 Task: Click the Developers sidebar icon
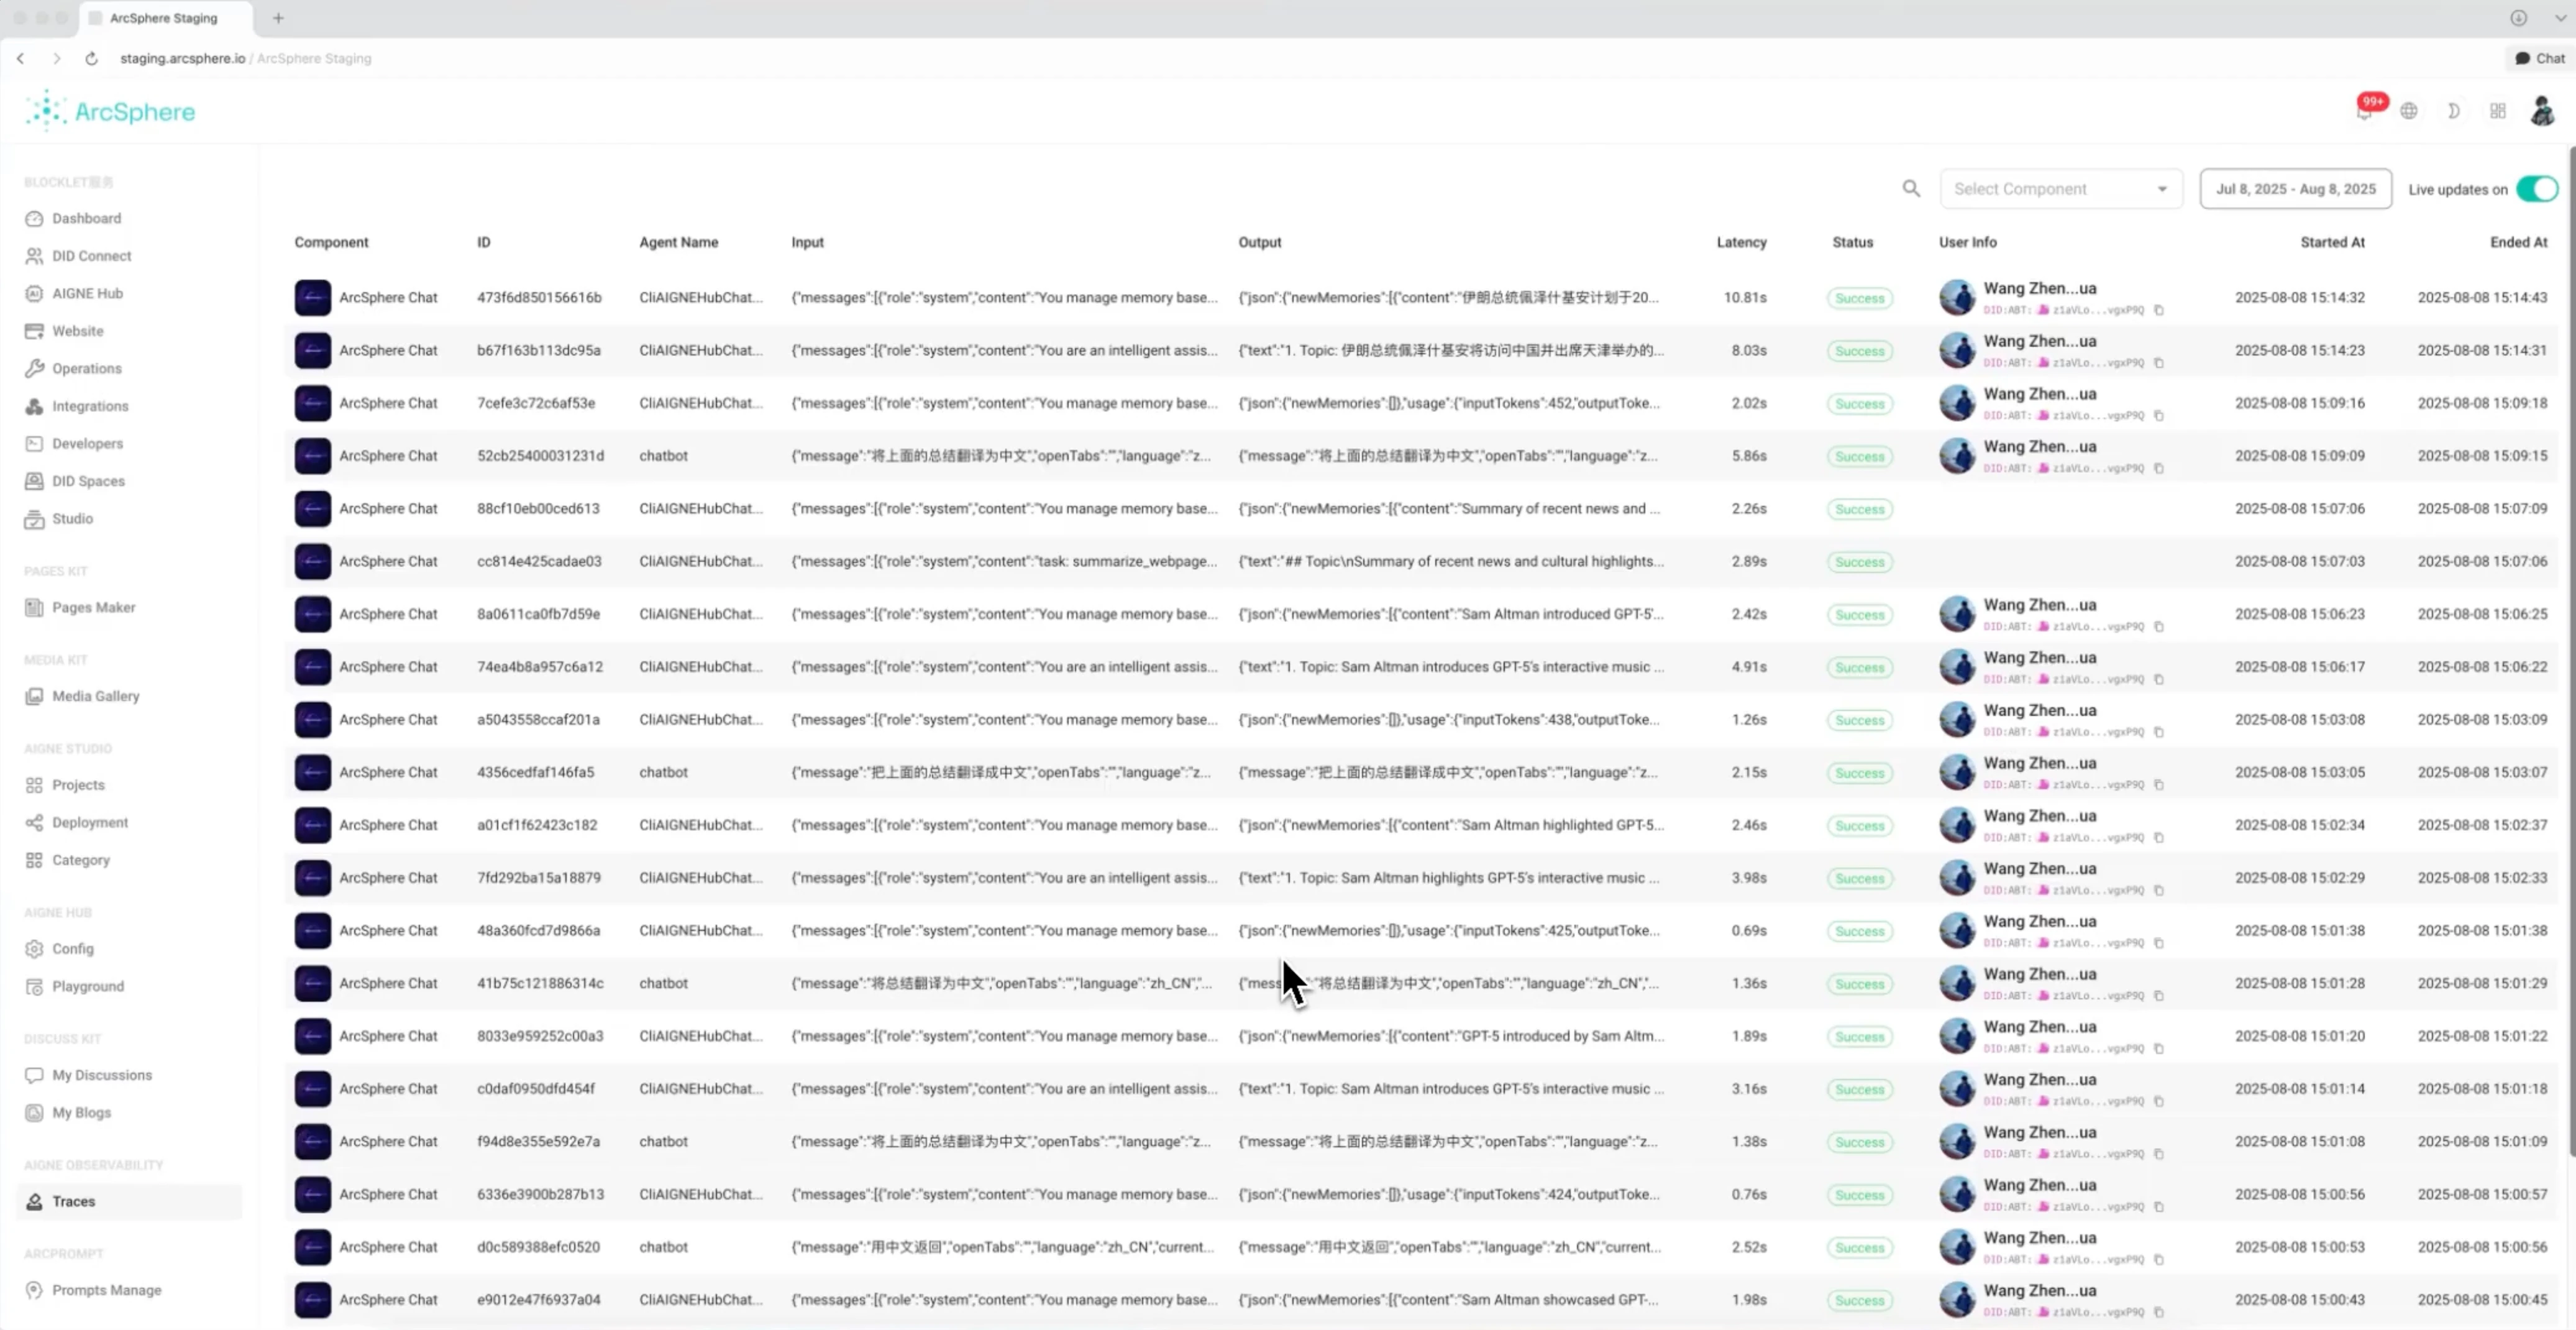point(34,443)
